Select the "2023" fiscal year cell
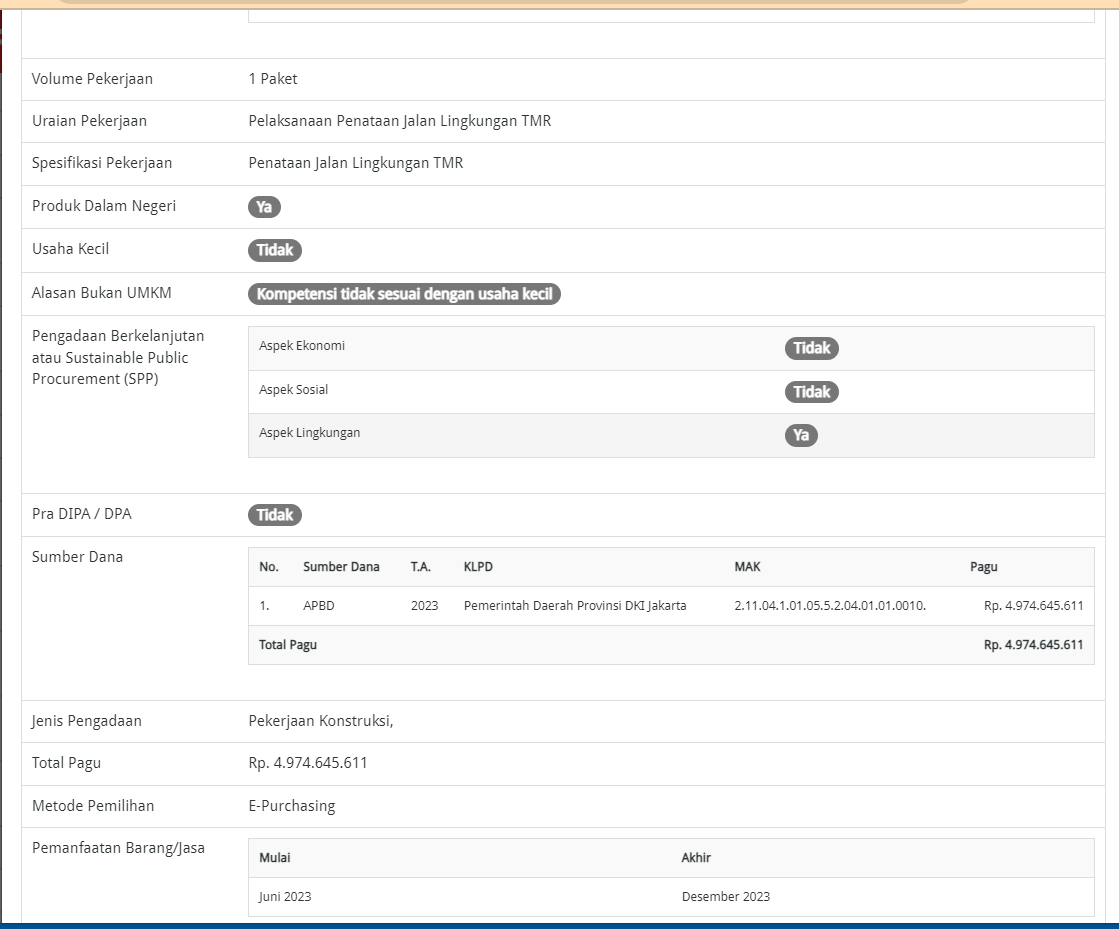 pyautogui.click(x=425, y=605)
